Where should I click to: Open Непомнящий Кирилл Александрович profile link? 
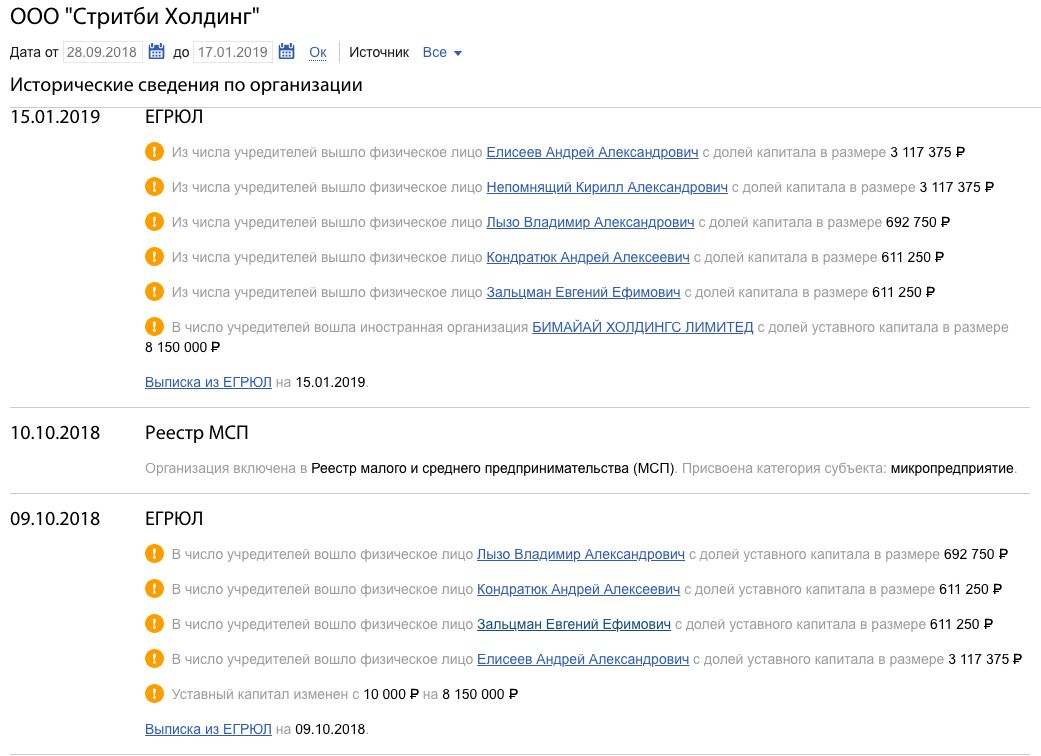[x=607, y=187]
